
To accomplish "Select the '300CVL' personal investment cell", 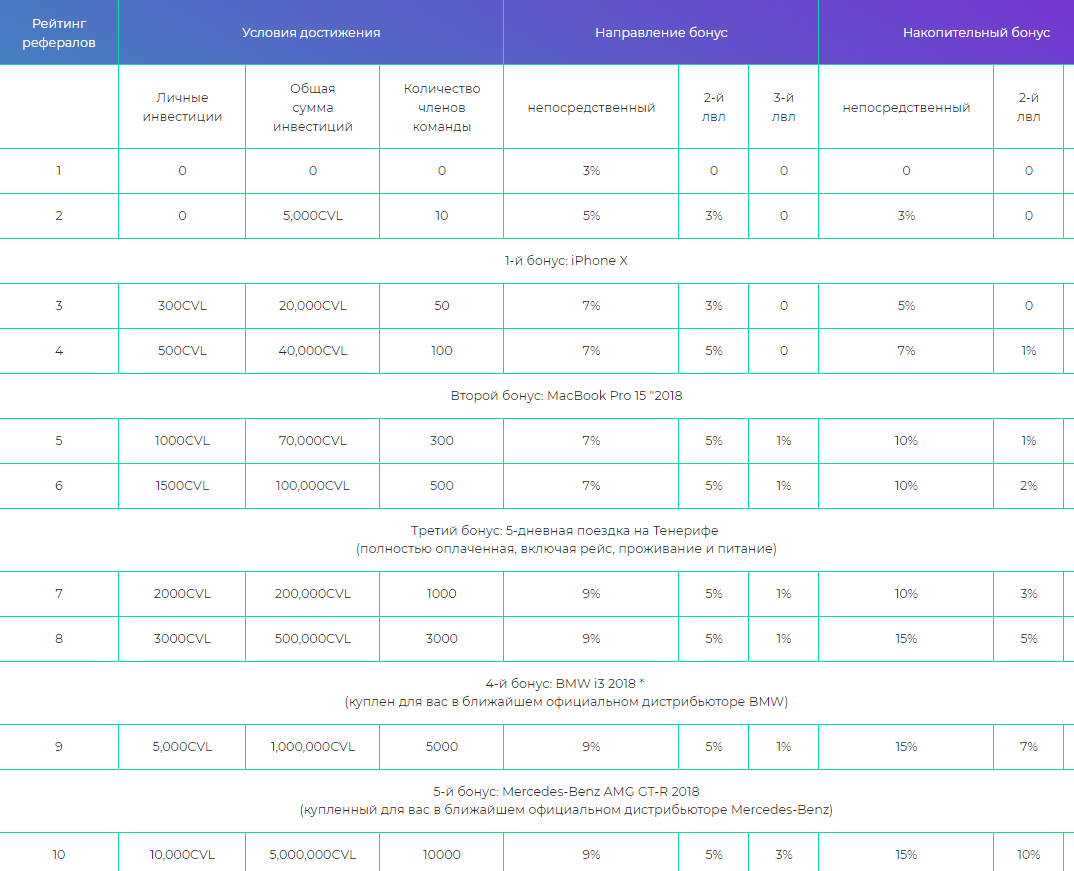I will 182,305.
